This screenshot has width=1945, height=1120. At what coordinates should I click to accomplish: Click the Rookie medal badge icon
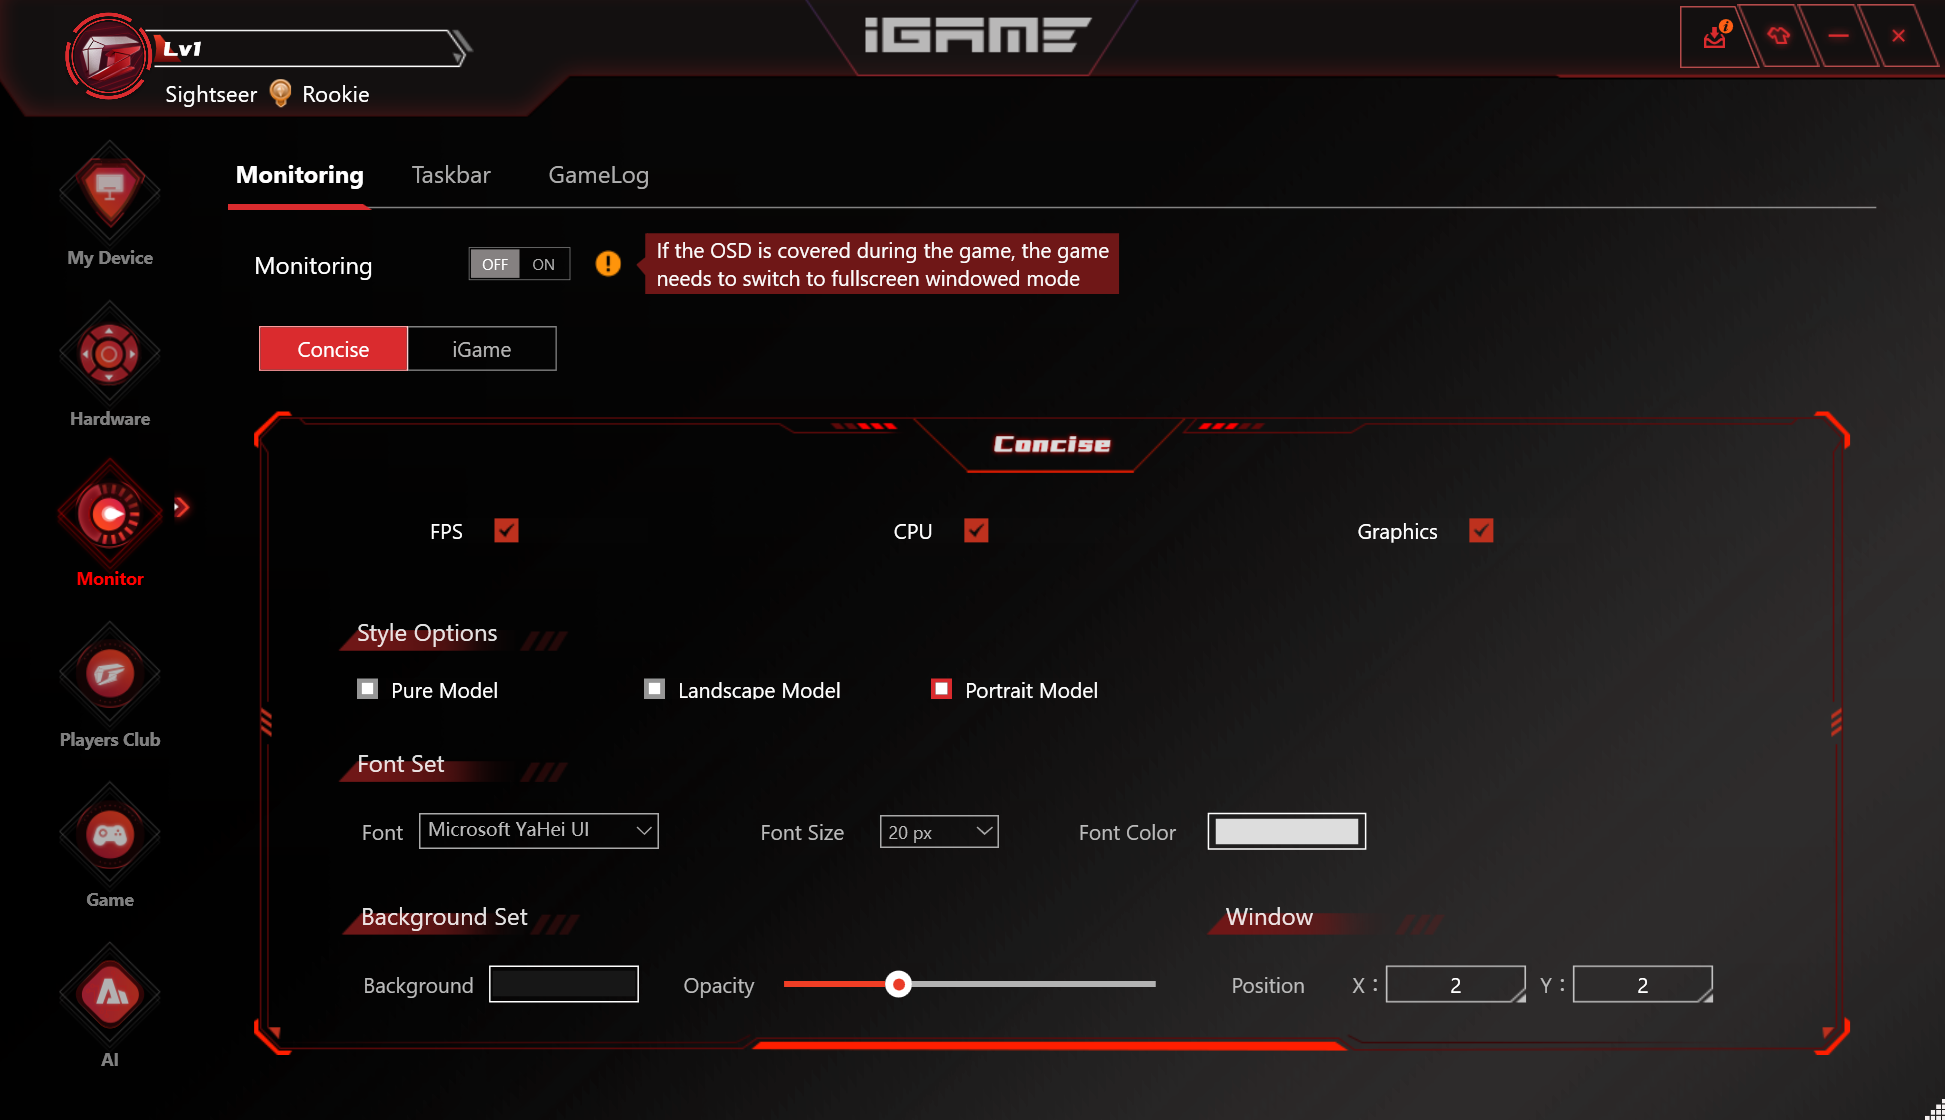click(x=281, y=93)
